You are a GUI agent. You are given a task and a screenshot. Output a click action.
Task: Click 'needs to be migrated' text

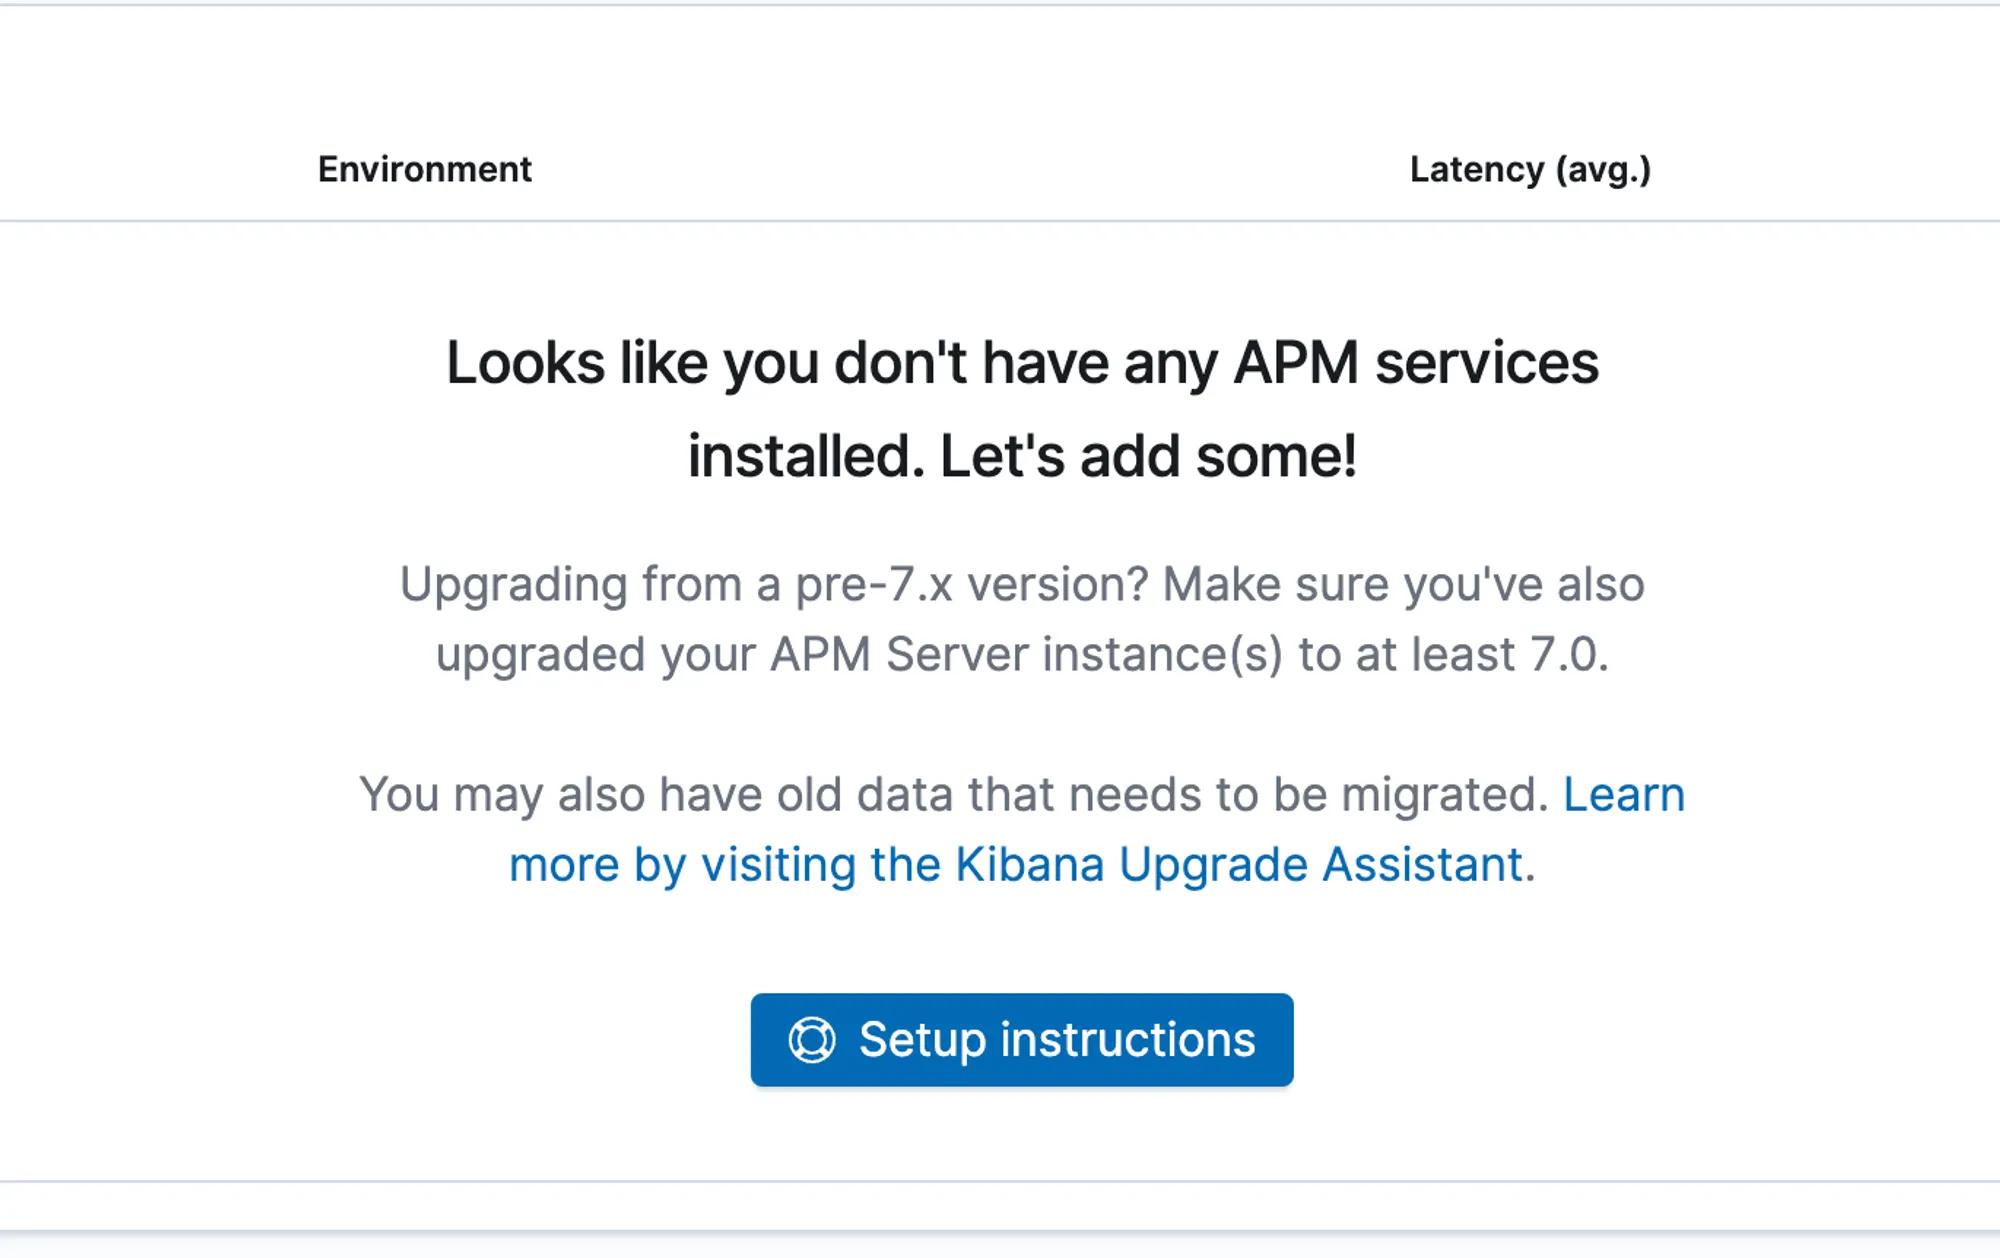click(x=1308, y=795)
